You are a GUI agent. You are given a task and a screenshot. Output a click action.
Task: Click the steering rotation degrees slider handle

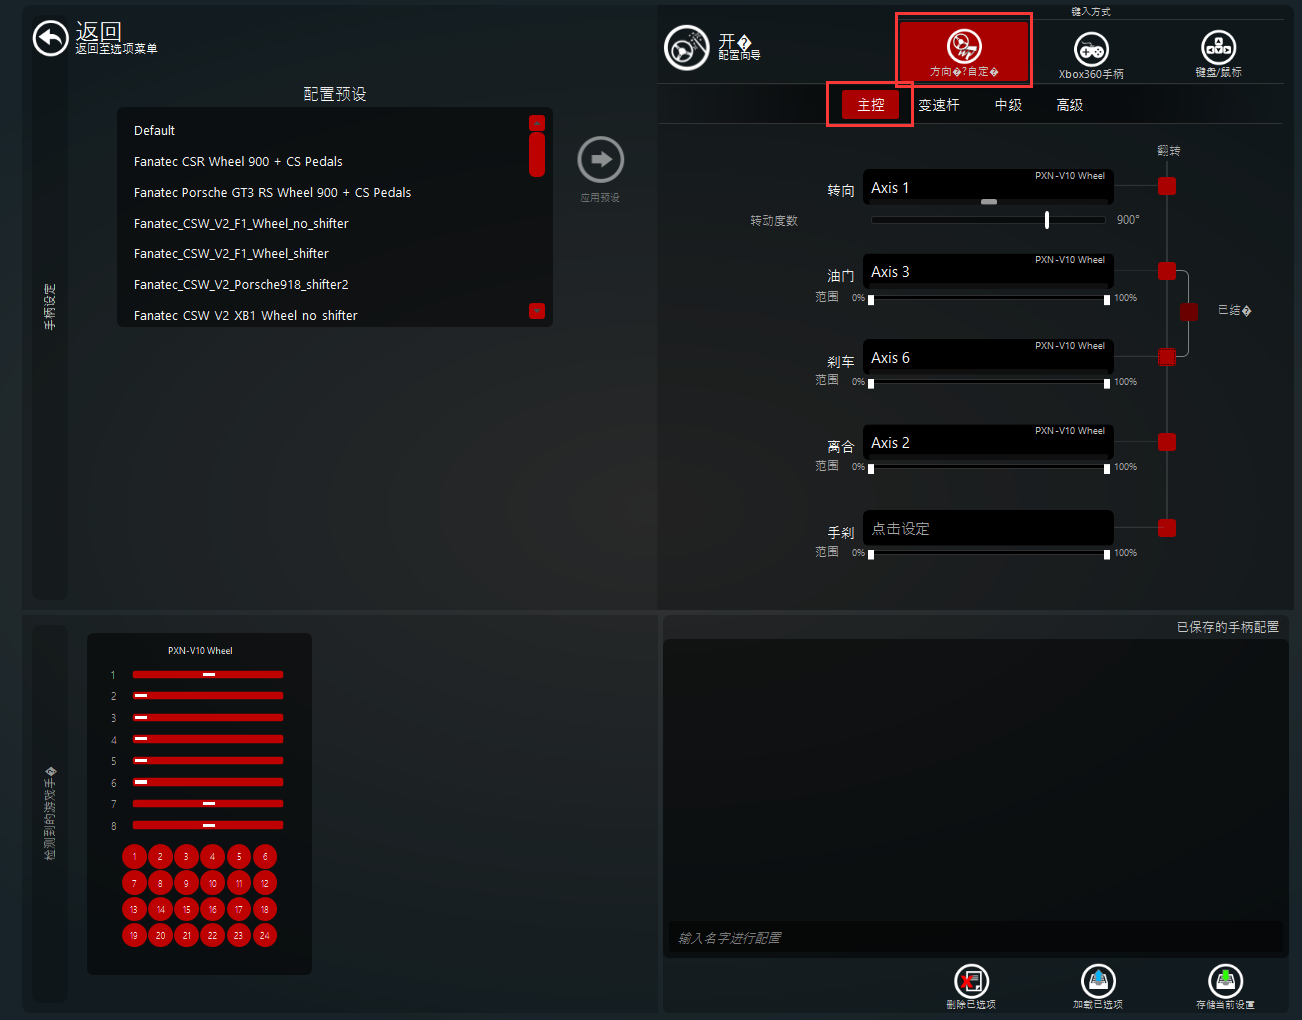coord(1046,220)
